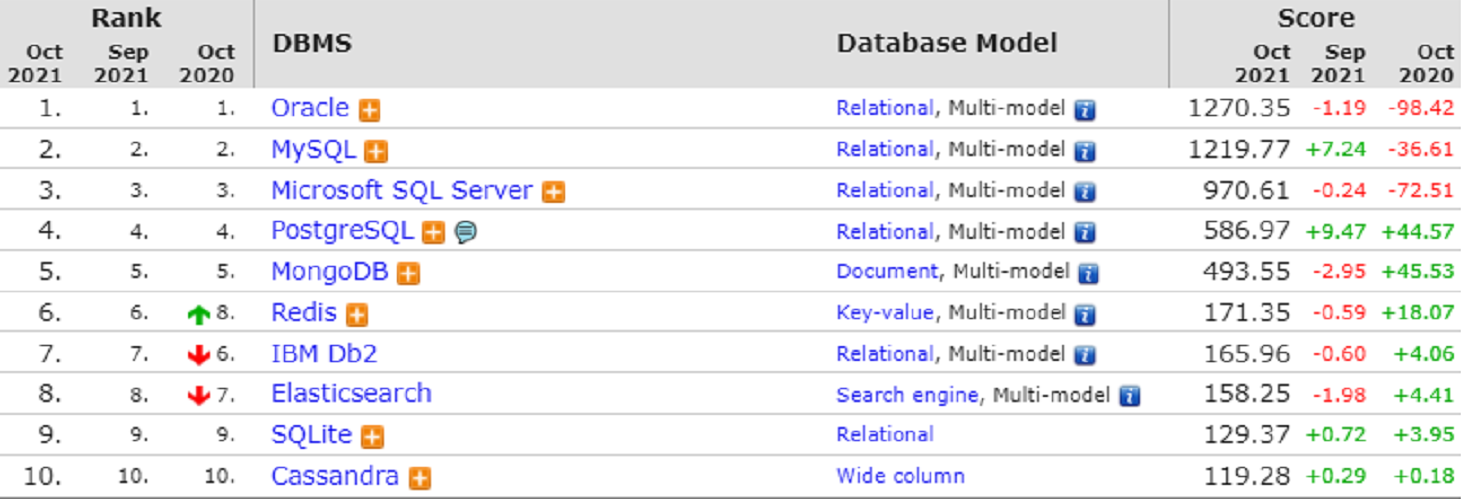
Task: Open the Elasticsearch link
Action: (x=351, y=394)
